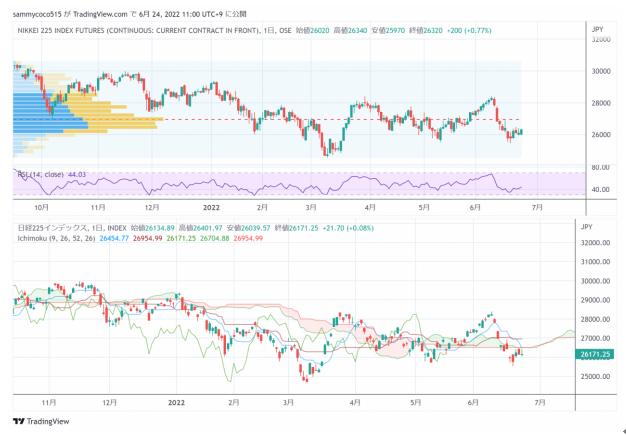Click the 7月 label on lower chart time axis
The image size is (626, 435).
[540, 403]
